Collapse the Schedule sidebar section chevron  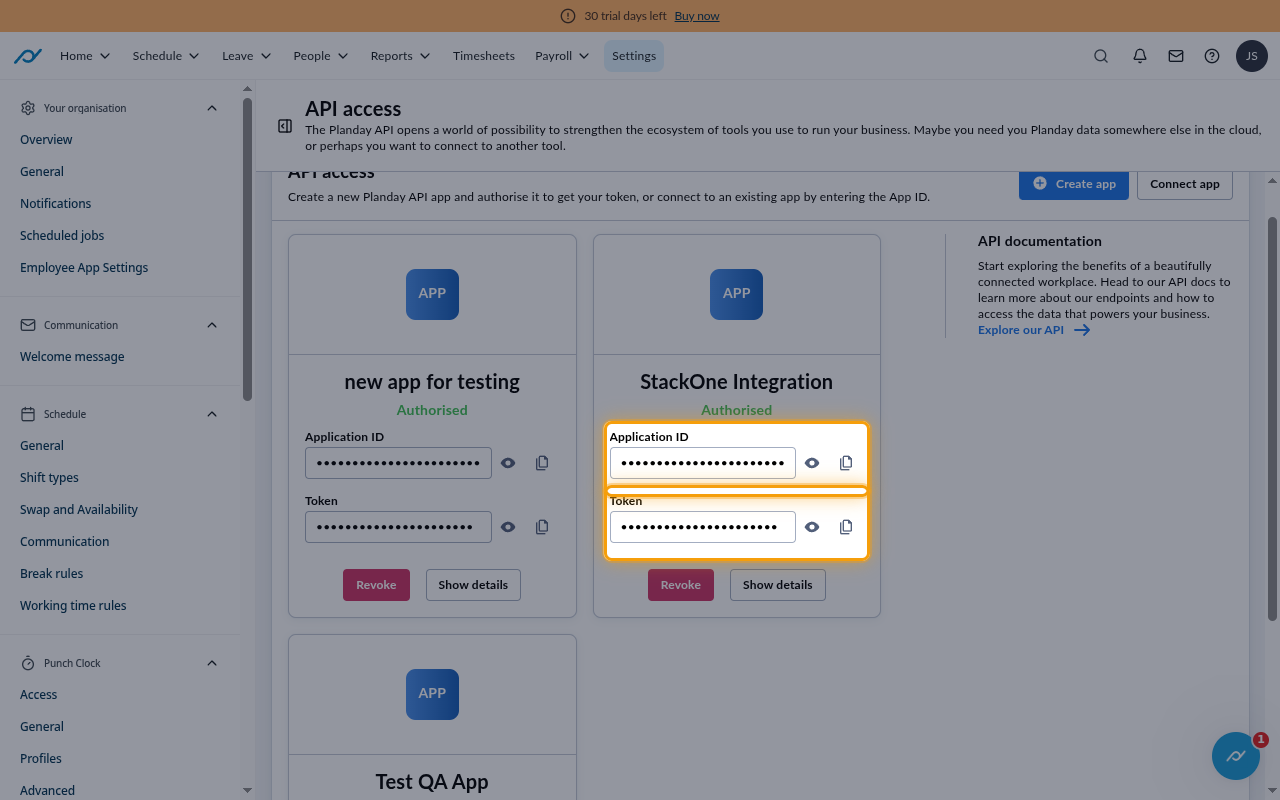coord(212,414)
